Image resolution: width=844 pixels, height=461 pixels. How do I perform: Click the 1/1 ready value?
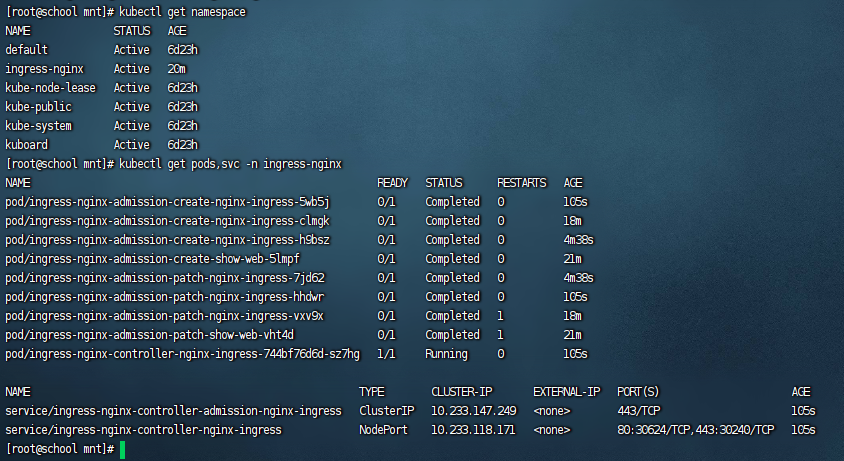[386, 354]
